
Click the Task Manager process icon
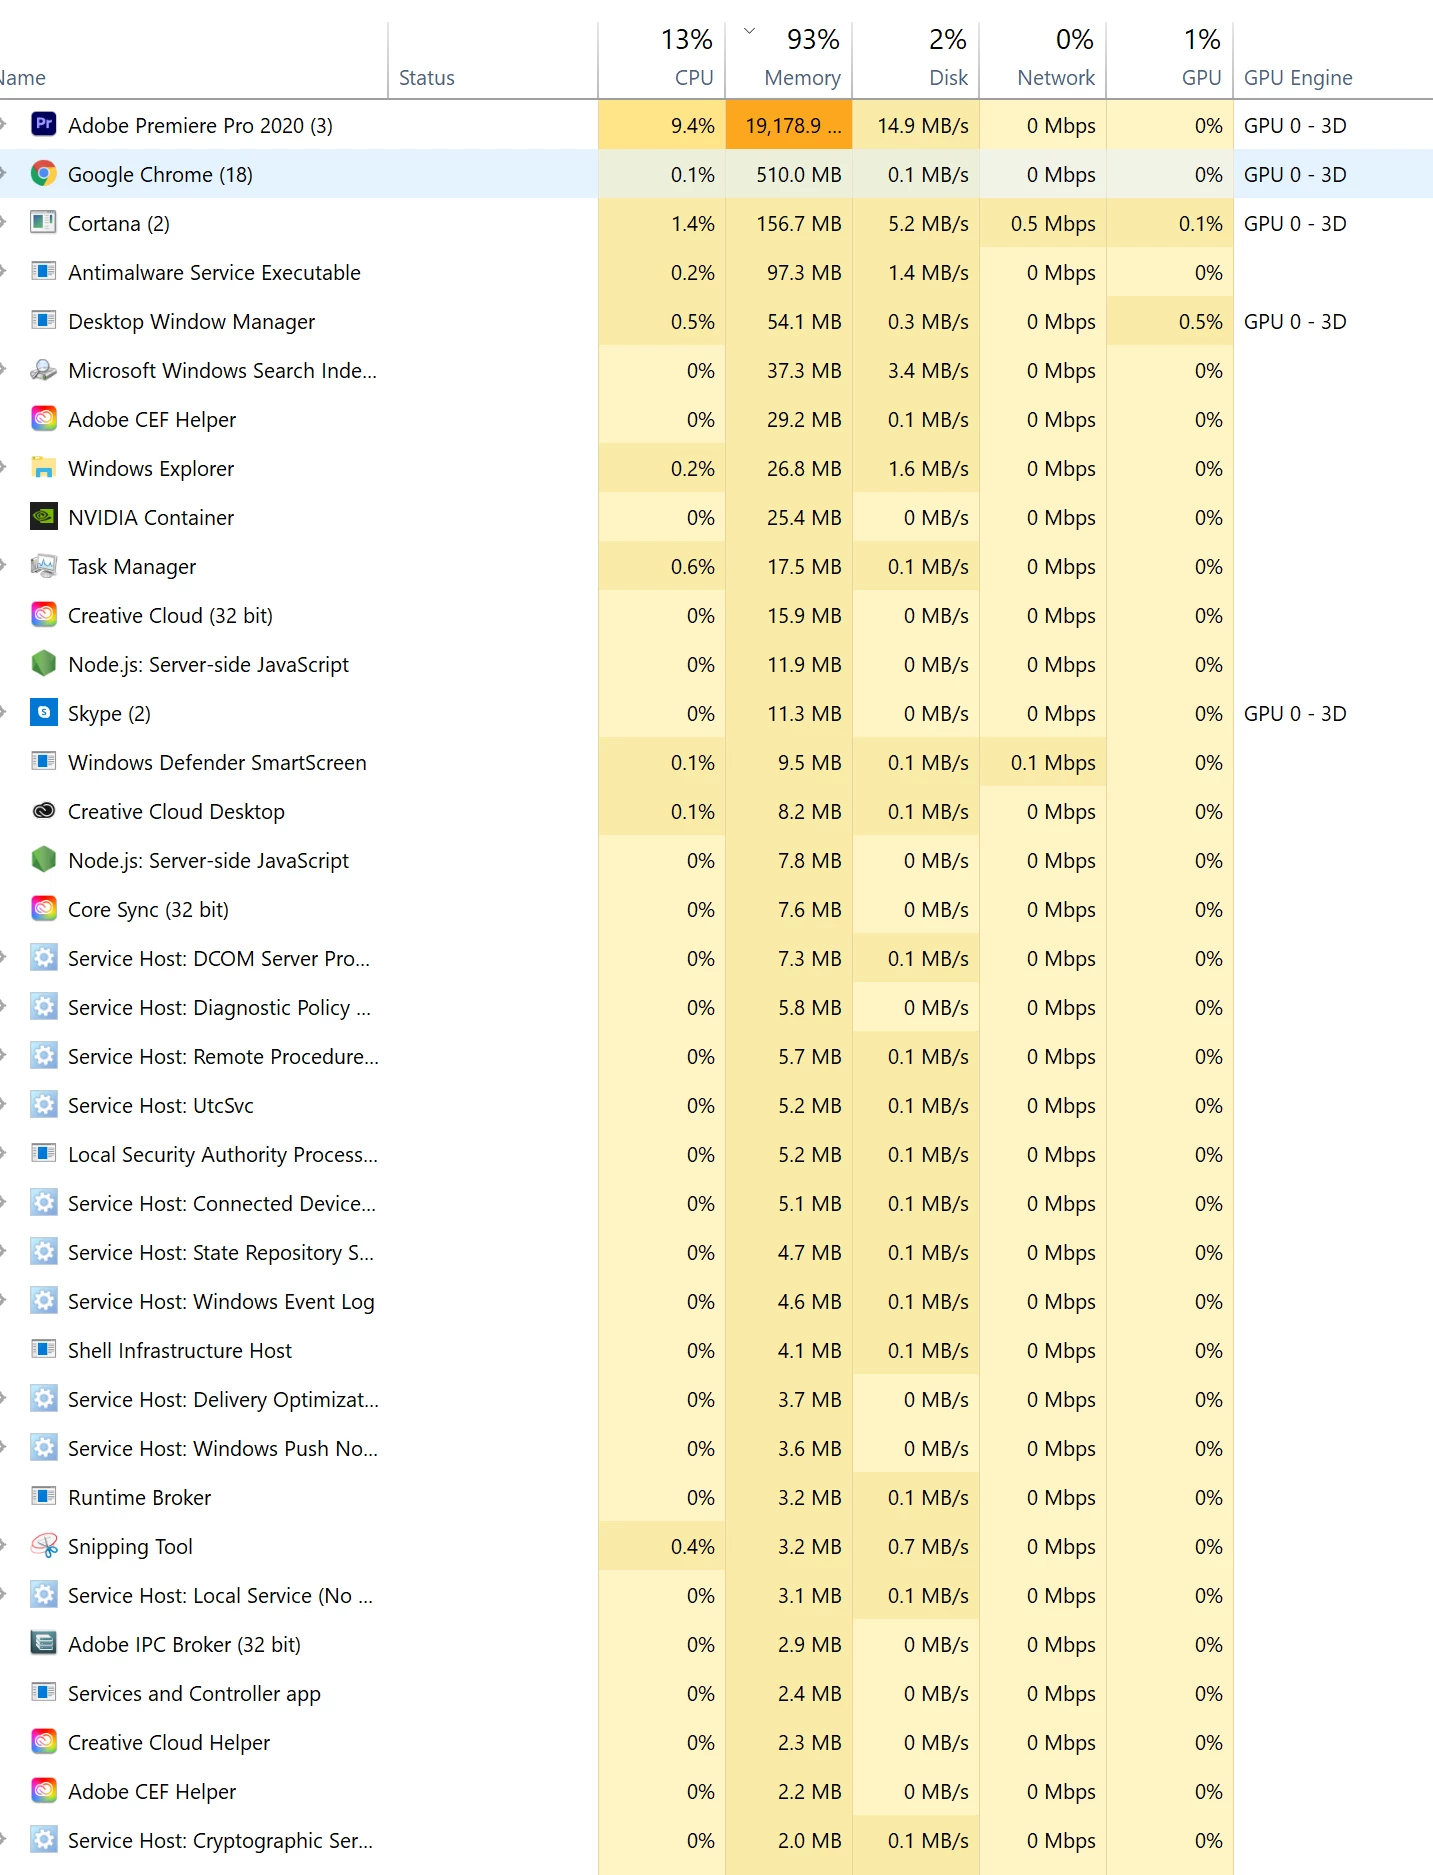click(x=43, y=565)
